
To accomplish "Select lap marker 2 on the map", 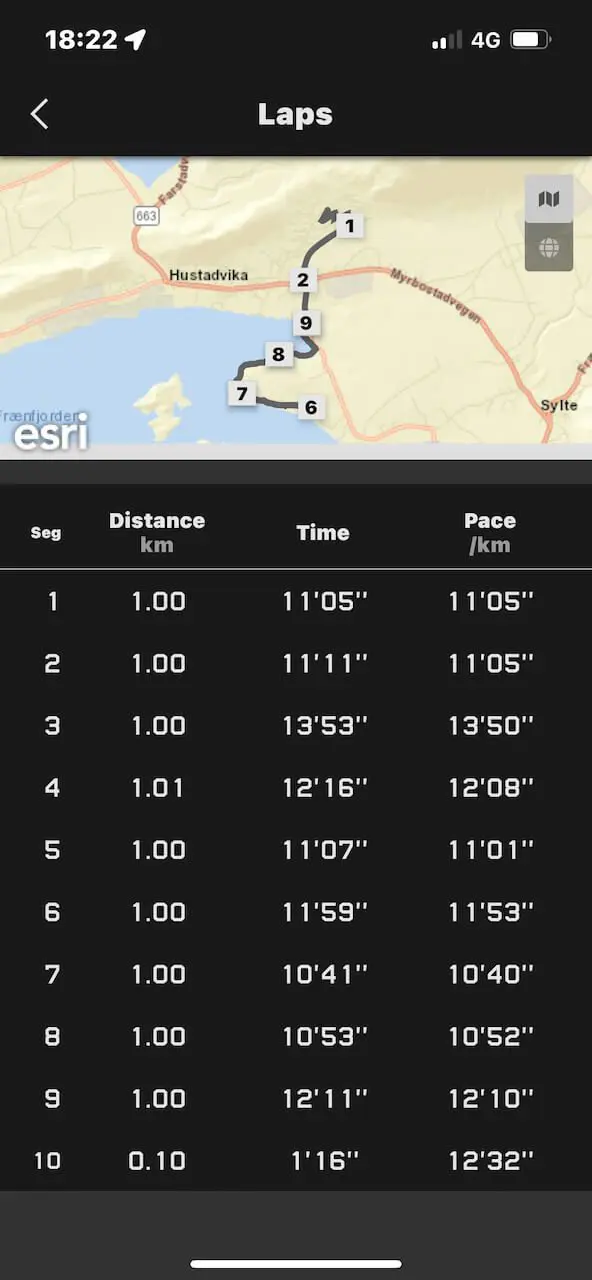I will coord(302,280).
